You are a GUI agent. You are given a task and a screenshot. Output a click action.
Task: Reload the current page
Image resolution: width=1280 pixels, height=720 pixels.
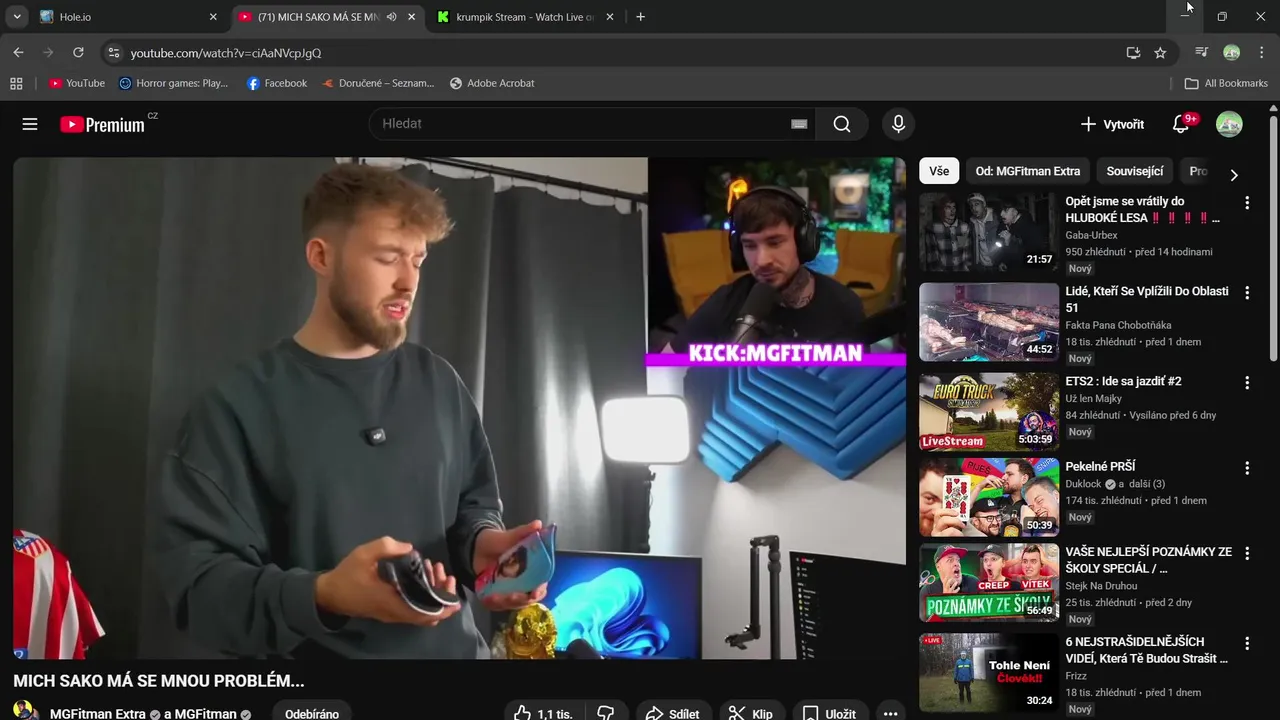(78, 52)
